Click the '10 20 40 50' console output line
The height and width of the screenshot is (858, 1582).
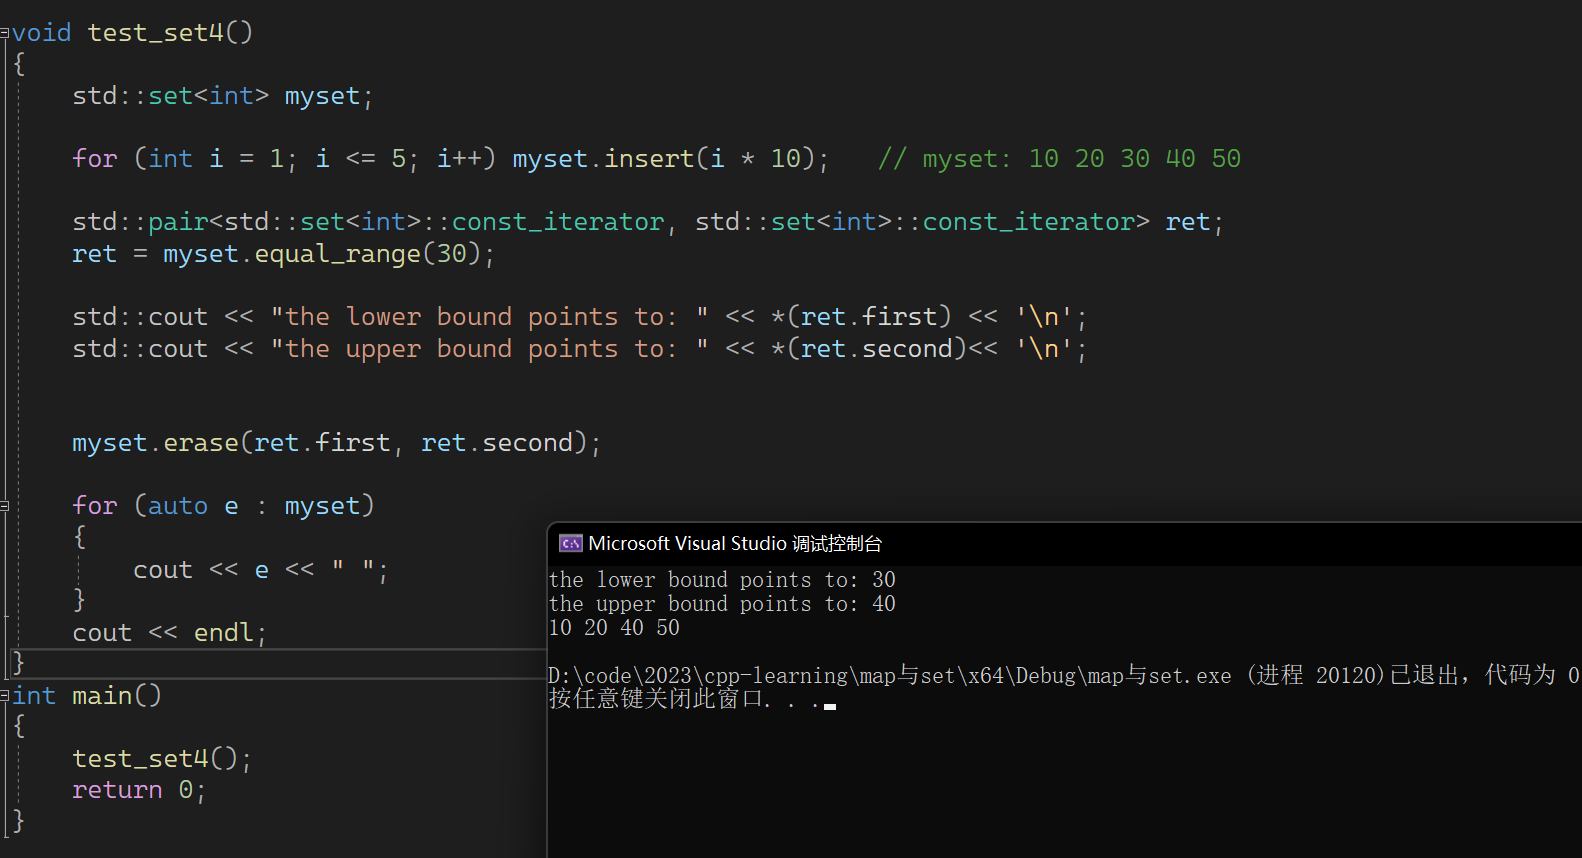point(614,628)
